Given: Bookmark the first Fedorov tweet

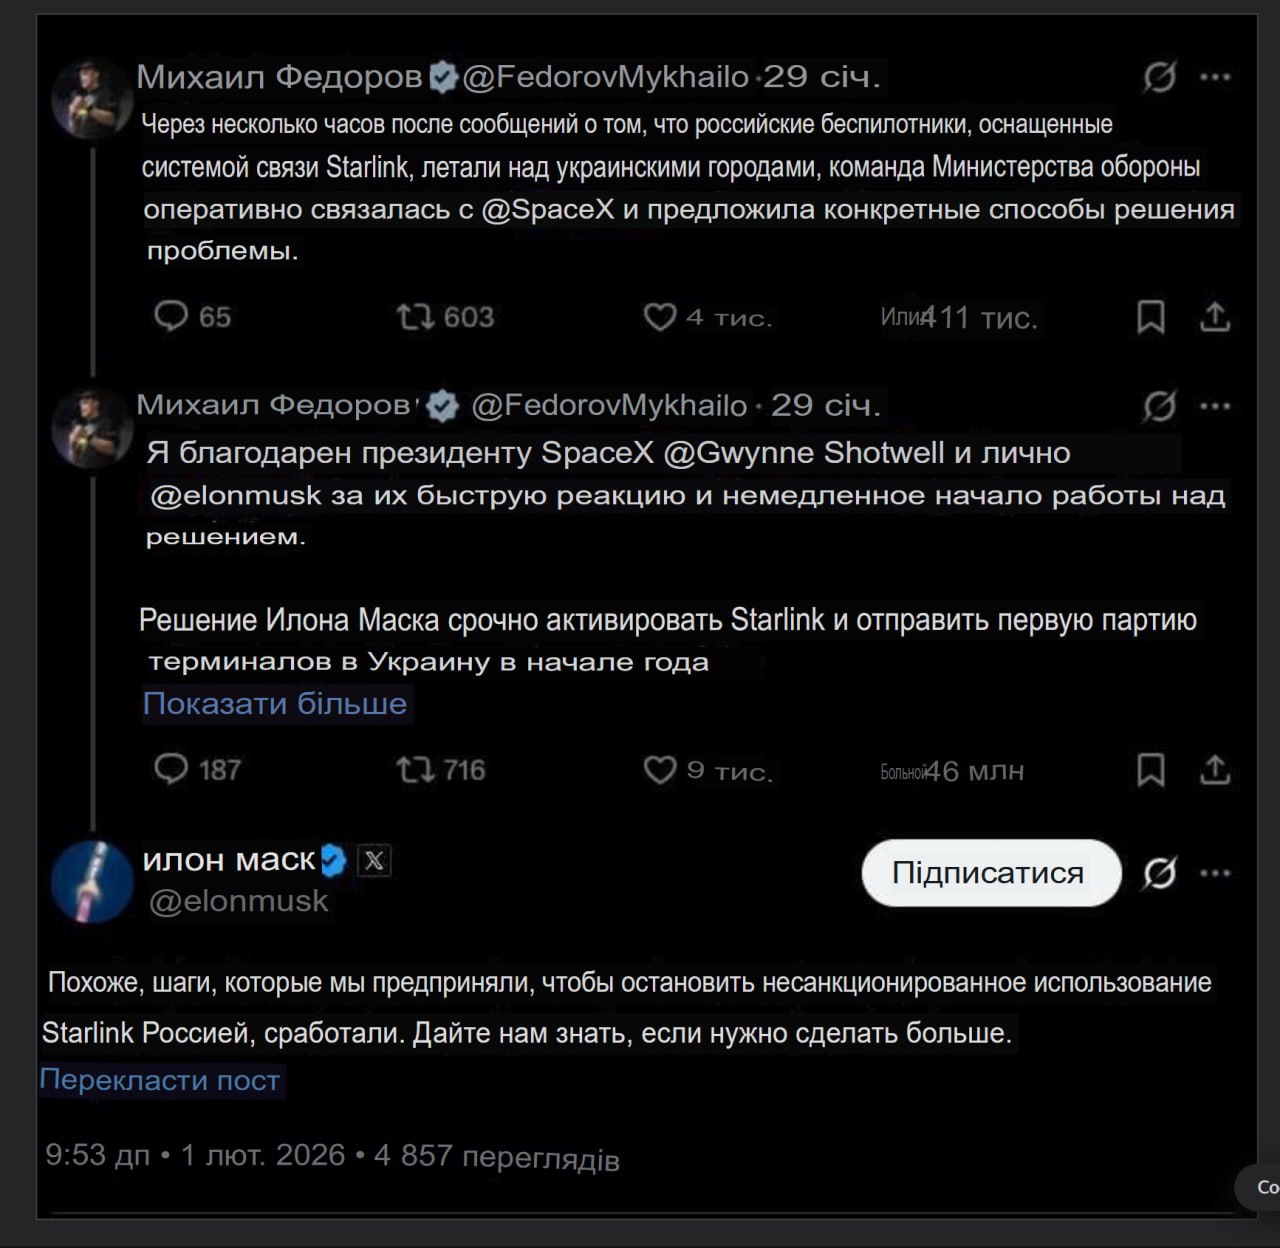Looking at the screenshot, I should pos(1151,317).
